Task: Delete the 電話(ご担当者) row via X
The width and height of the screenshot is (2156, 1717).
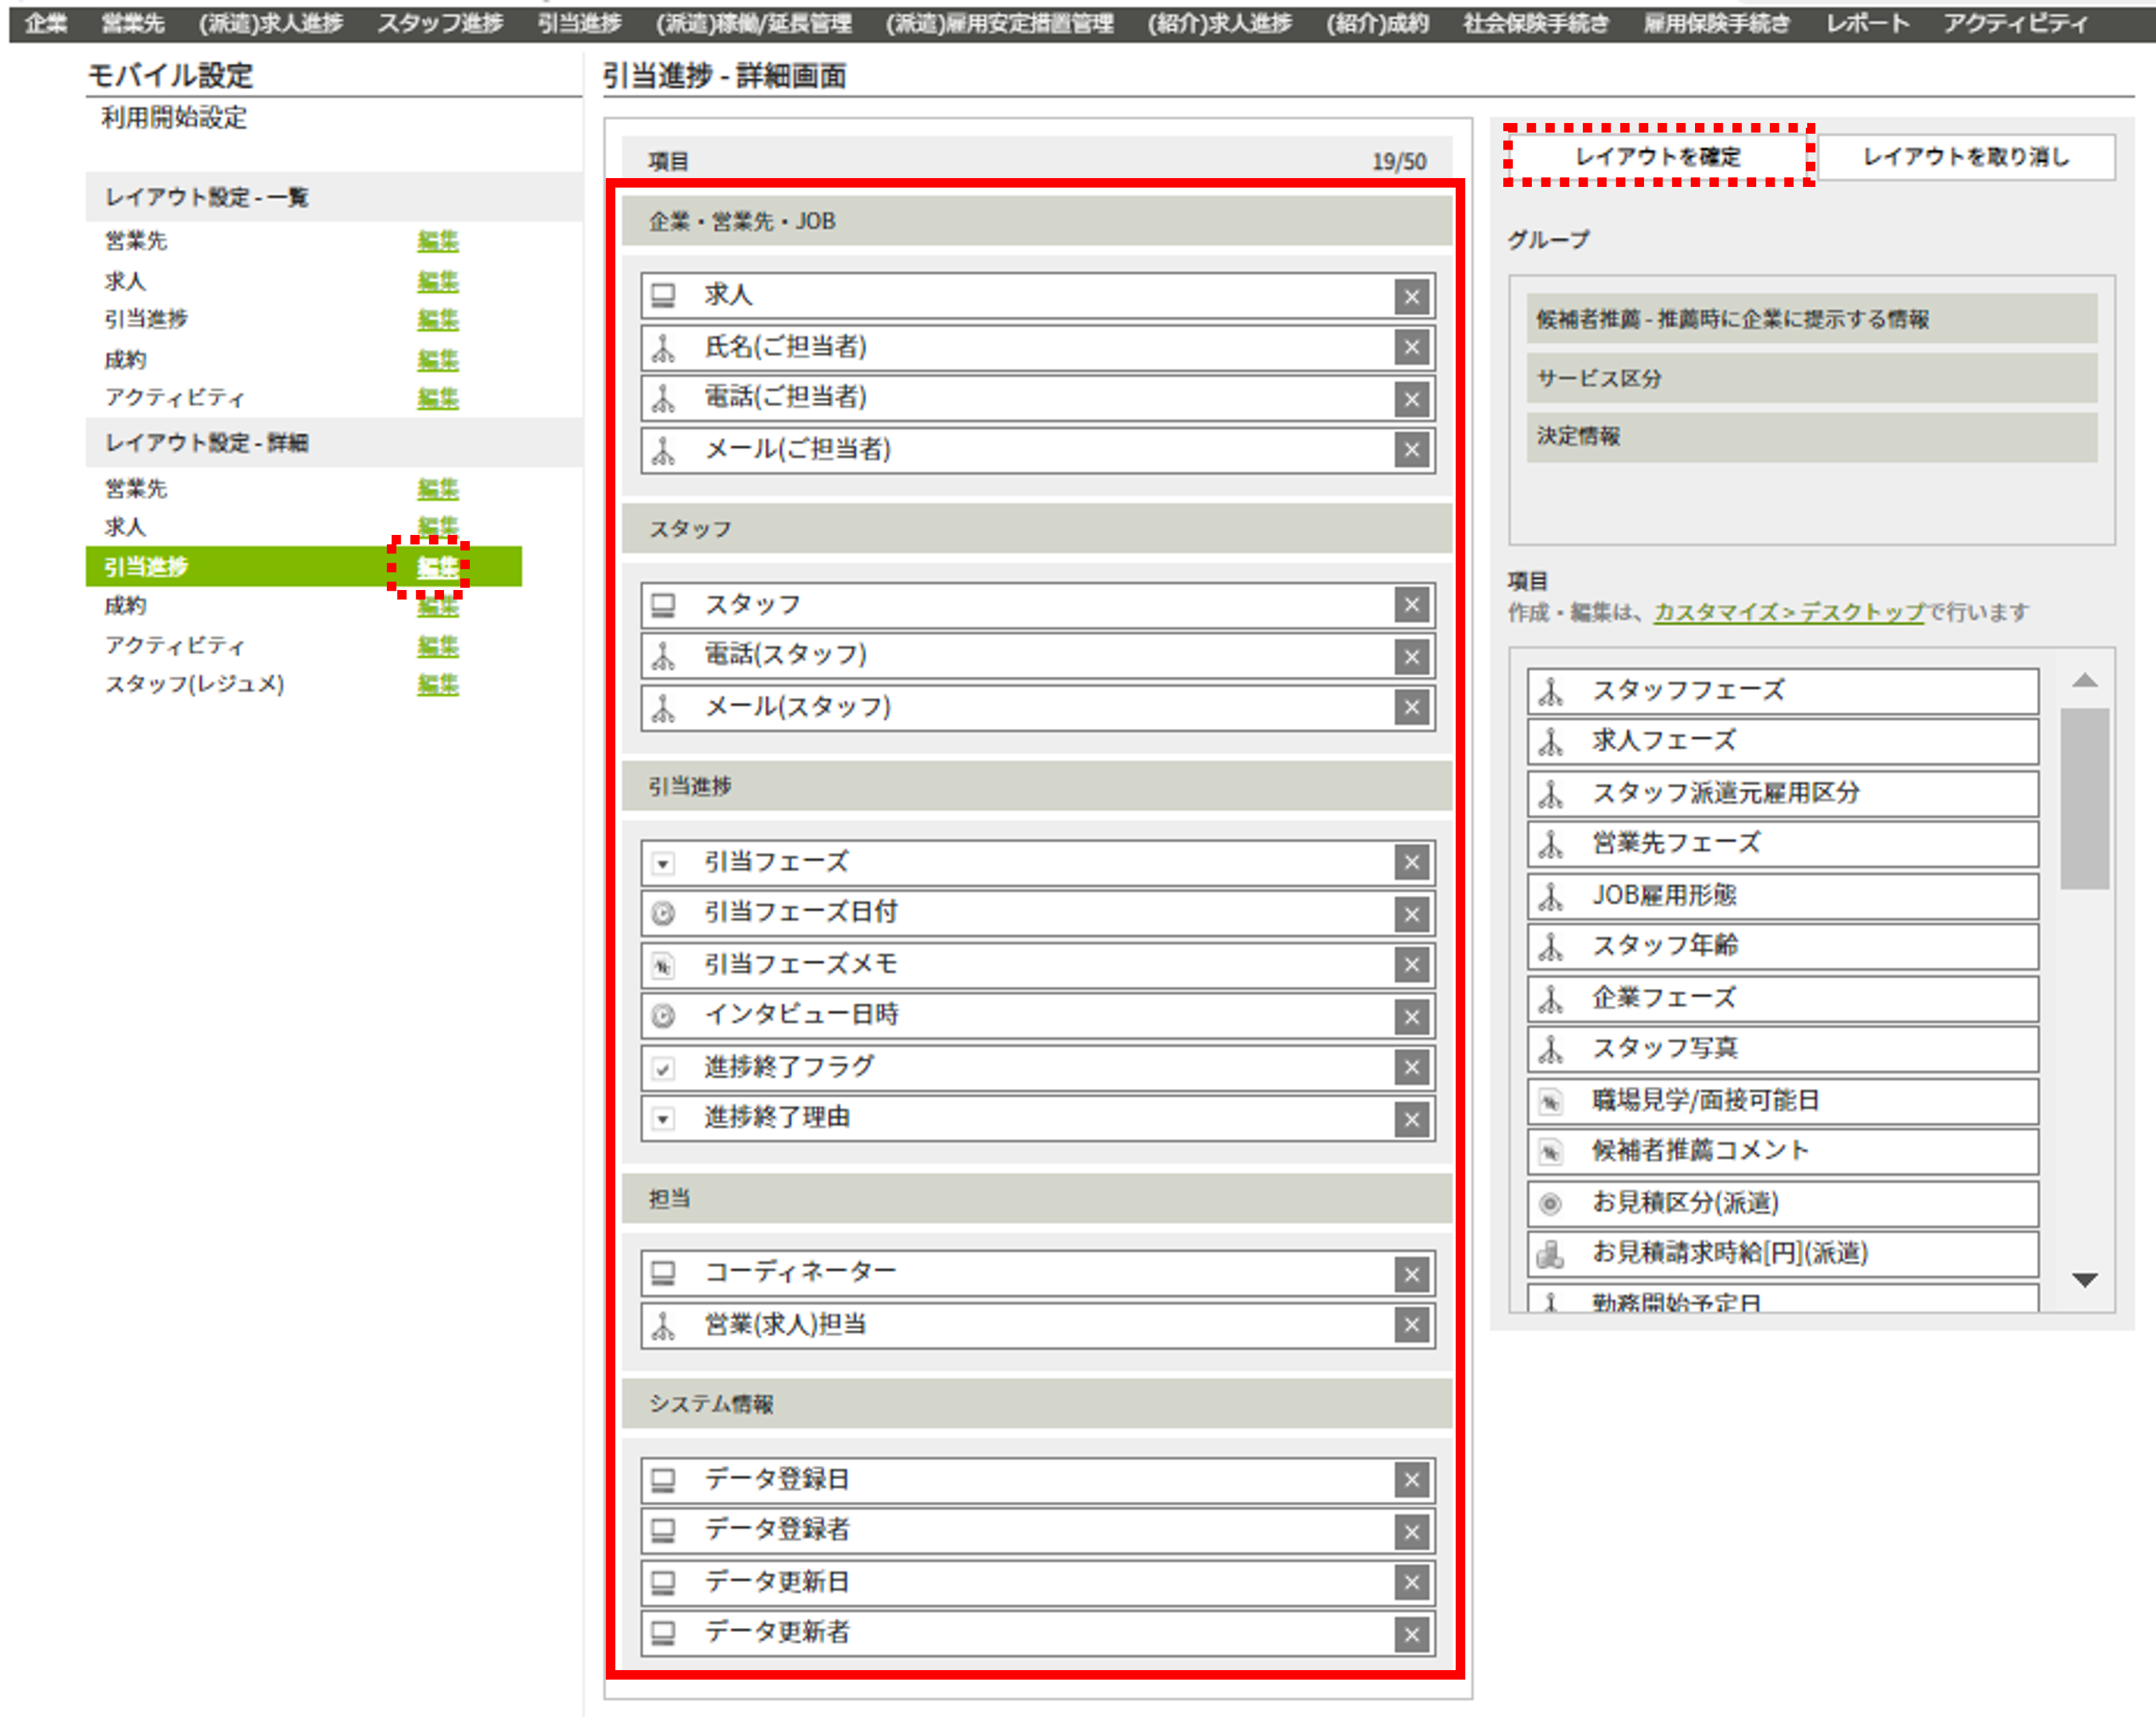Action: 1411,399
